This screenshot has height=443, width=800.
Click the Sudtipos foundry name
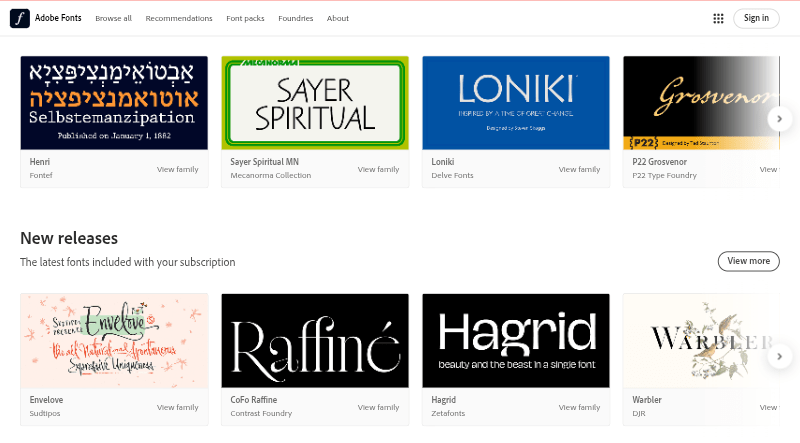45,413
